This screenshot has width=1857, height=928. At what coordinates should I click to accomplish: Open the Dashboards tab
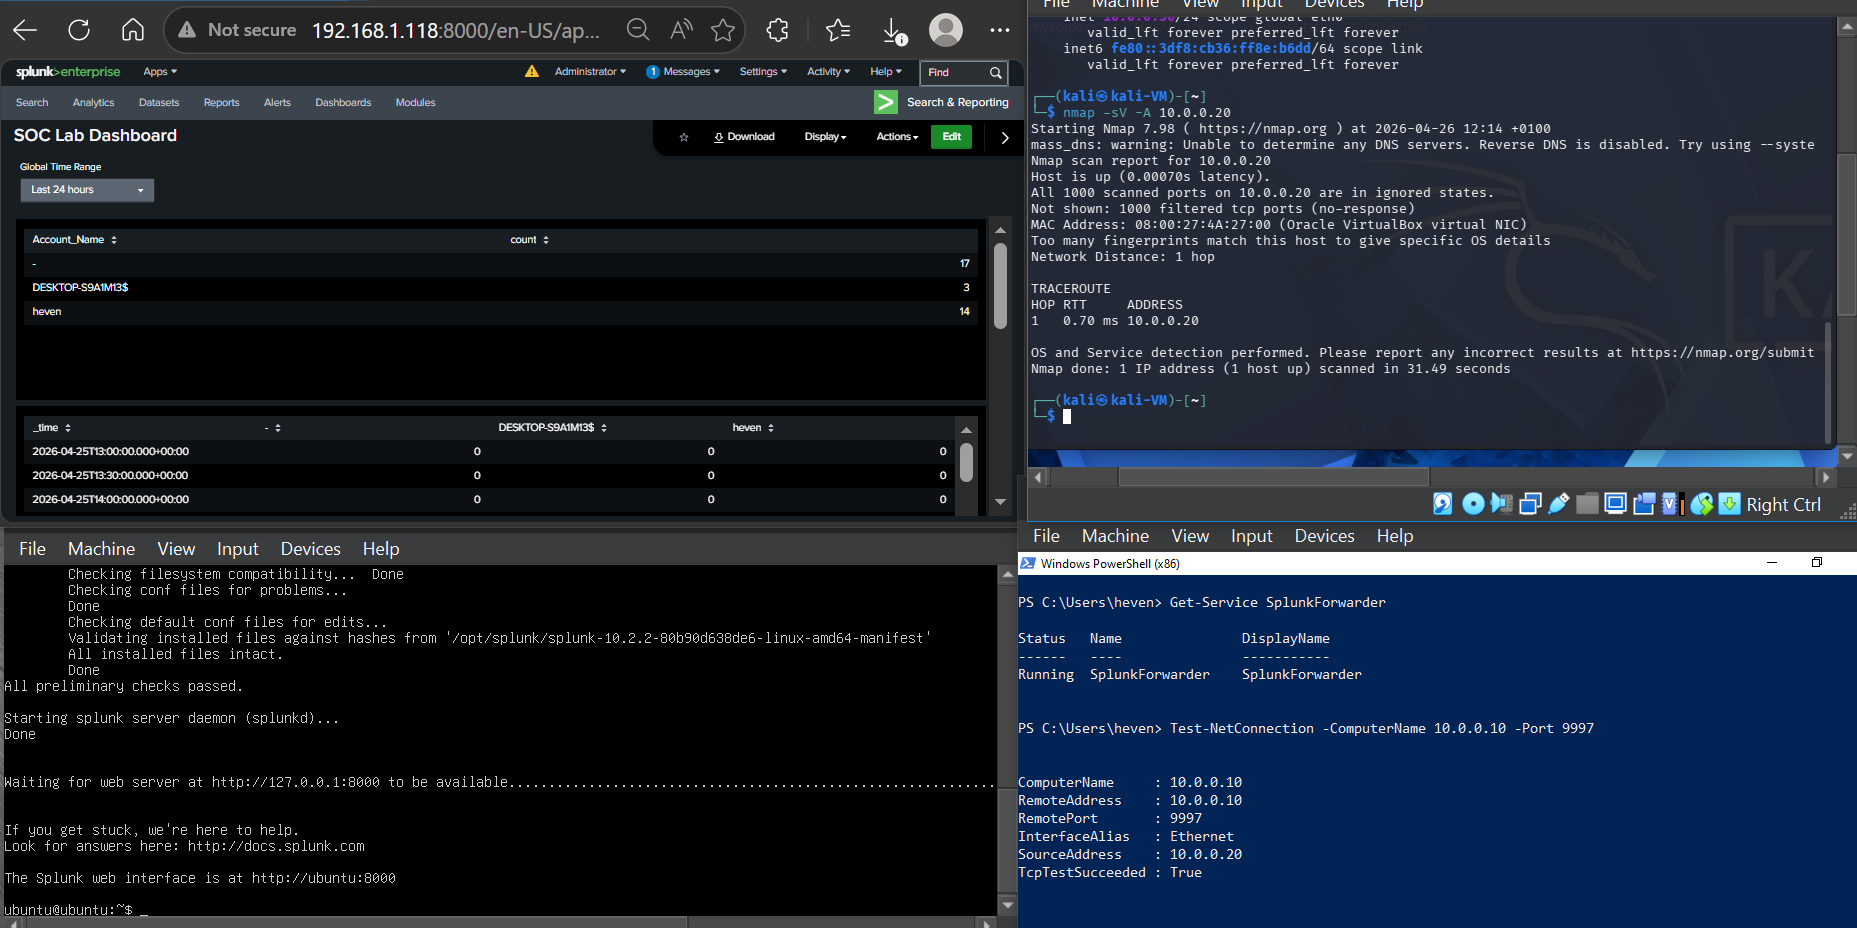[x=343, y=103]
